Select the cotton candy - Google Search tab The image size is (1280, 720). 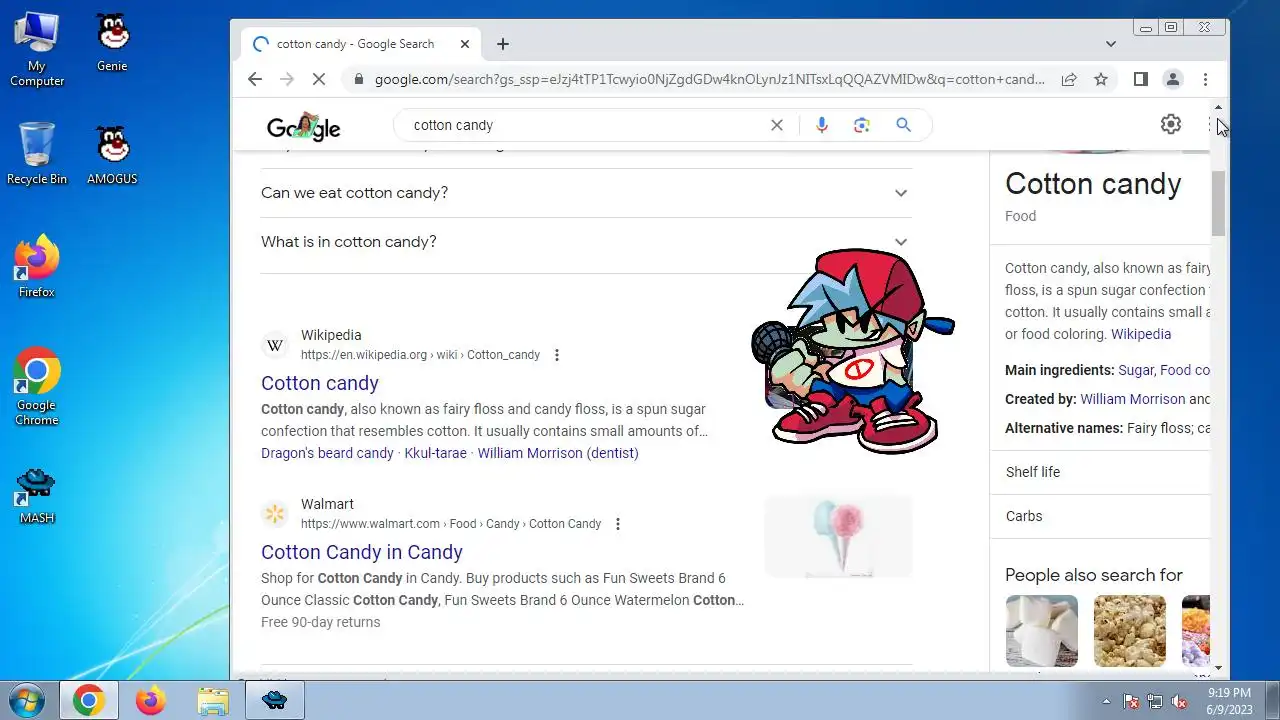point(356,44)
